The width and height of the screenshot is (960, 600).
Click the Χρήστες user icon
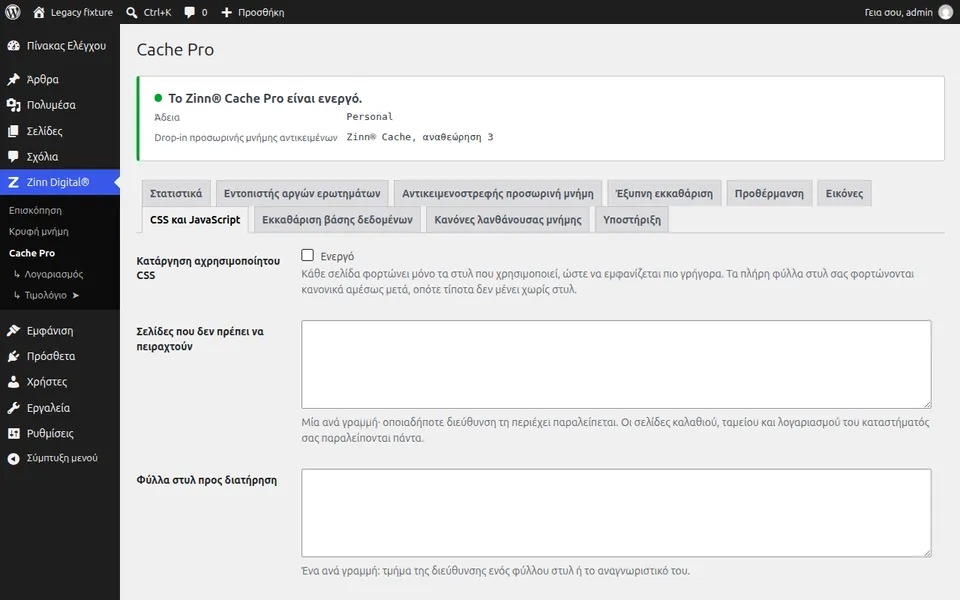pos(13,382)
